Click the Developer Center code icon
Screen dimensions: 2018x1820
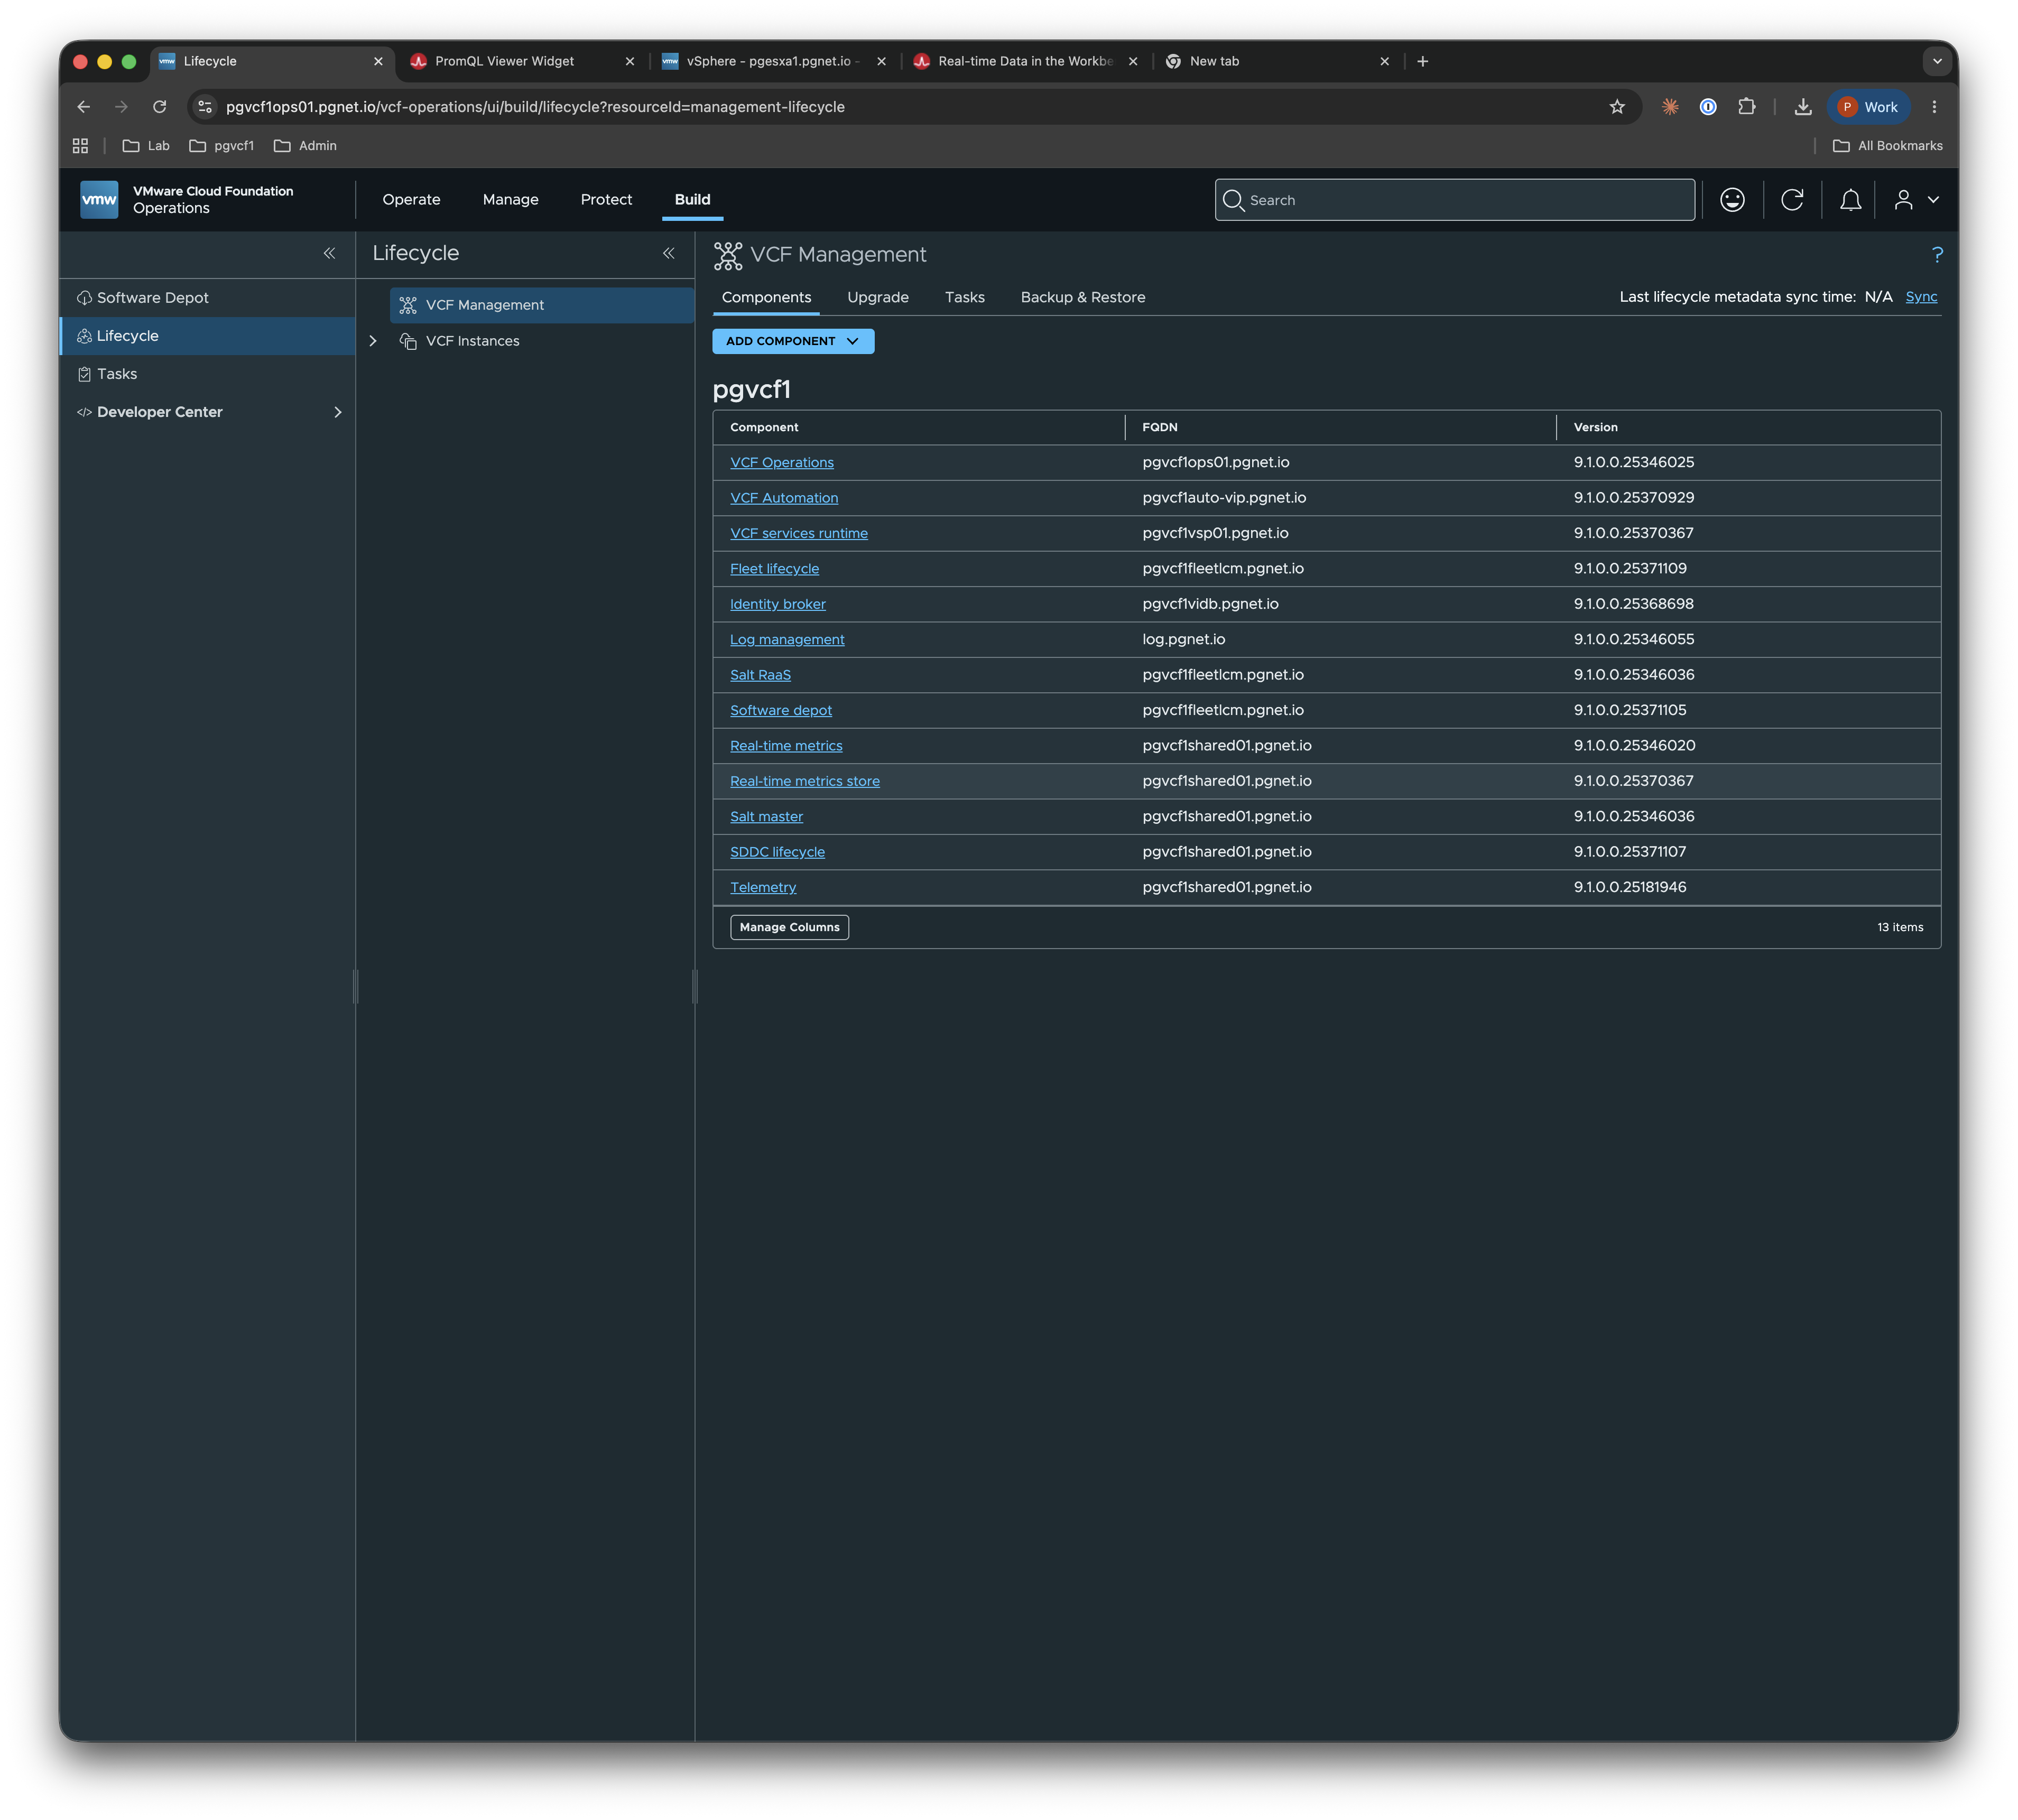click(84, 412)
